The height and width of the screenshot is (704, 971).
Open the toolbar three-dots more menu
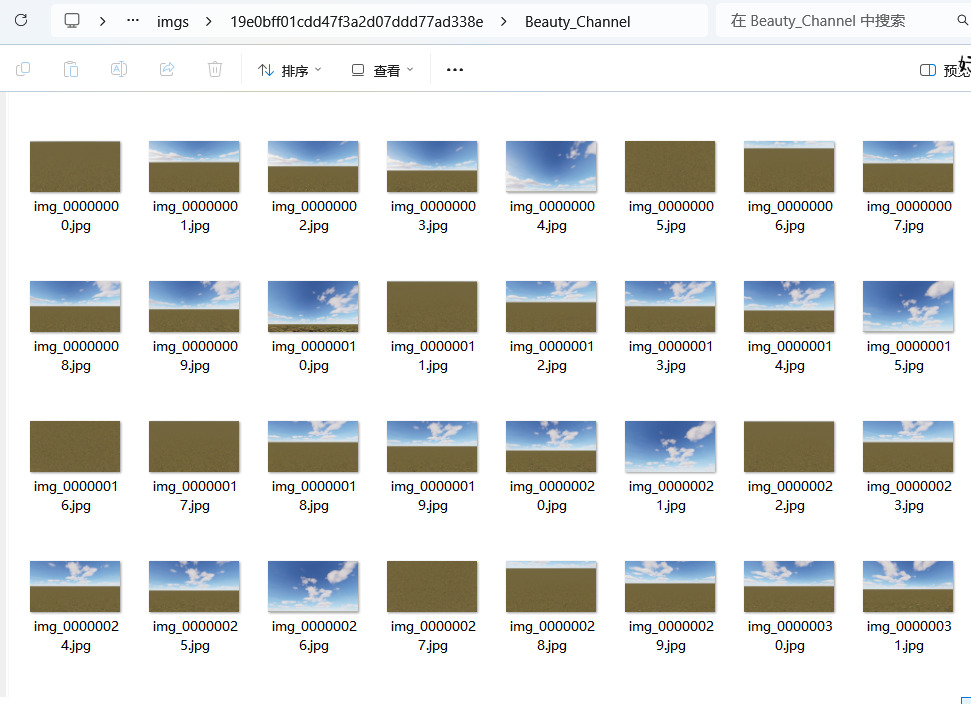point(455,70)
